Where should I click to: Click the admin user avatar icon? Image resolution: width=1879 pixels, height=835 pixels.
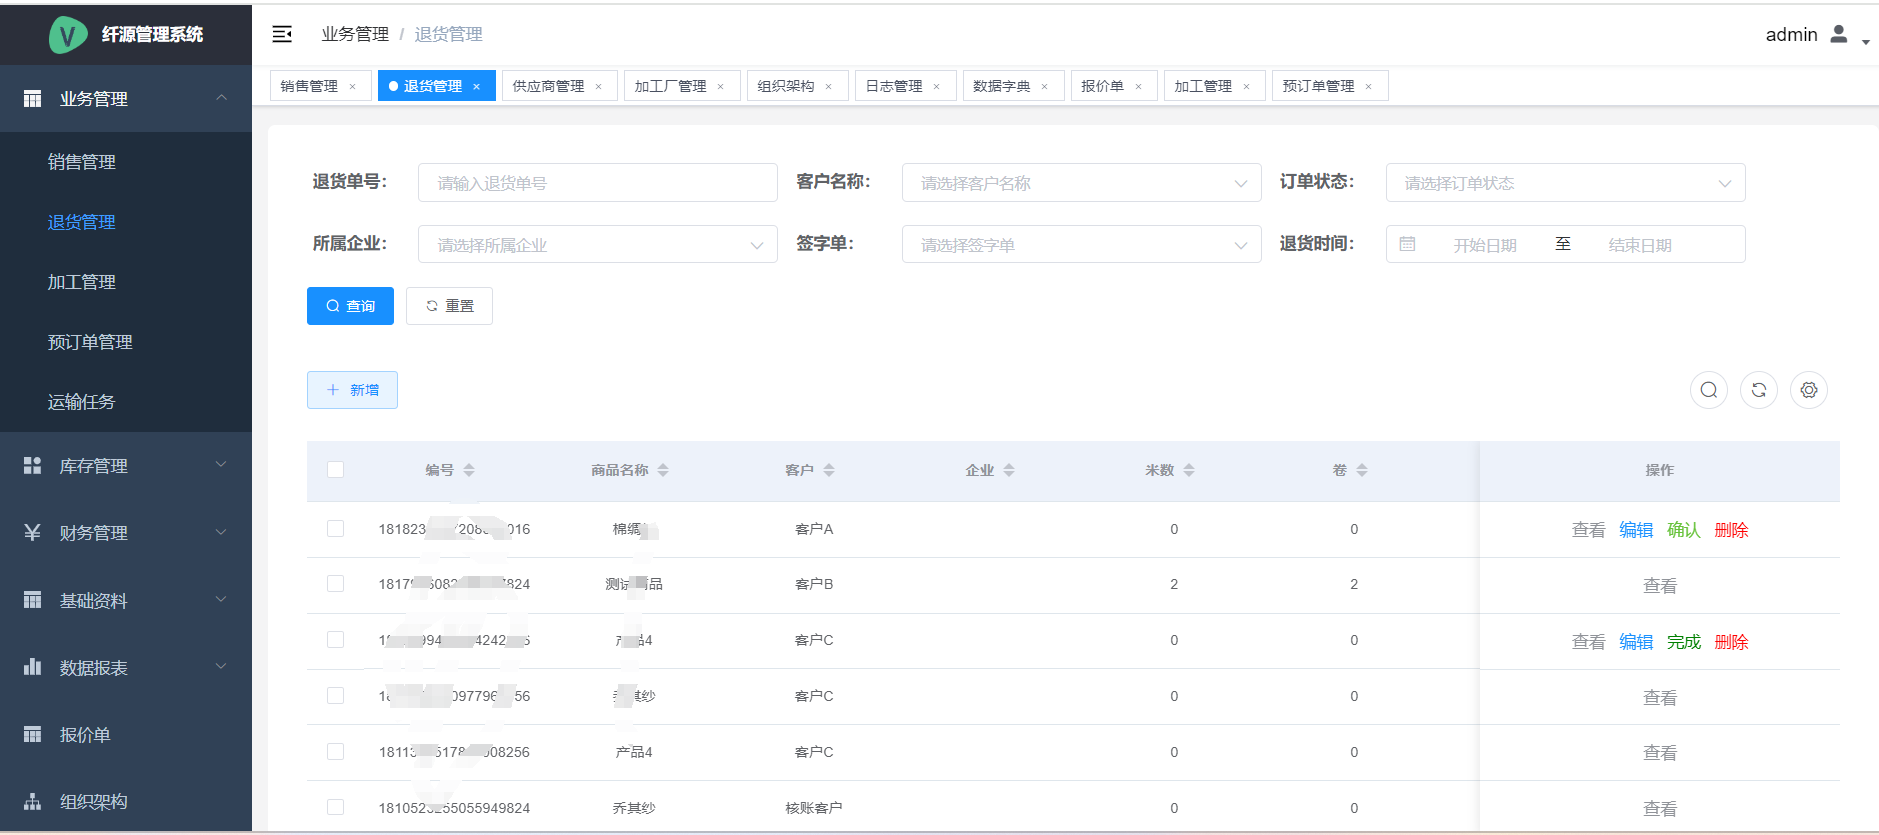coord(1838,34)
